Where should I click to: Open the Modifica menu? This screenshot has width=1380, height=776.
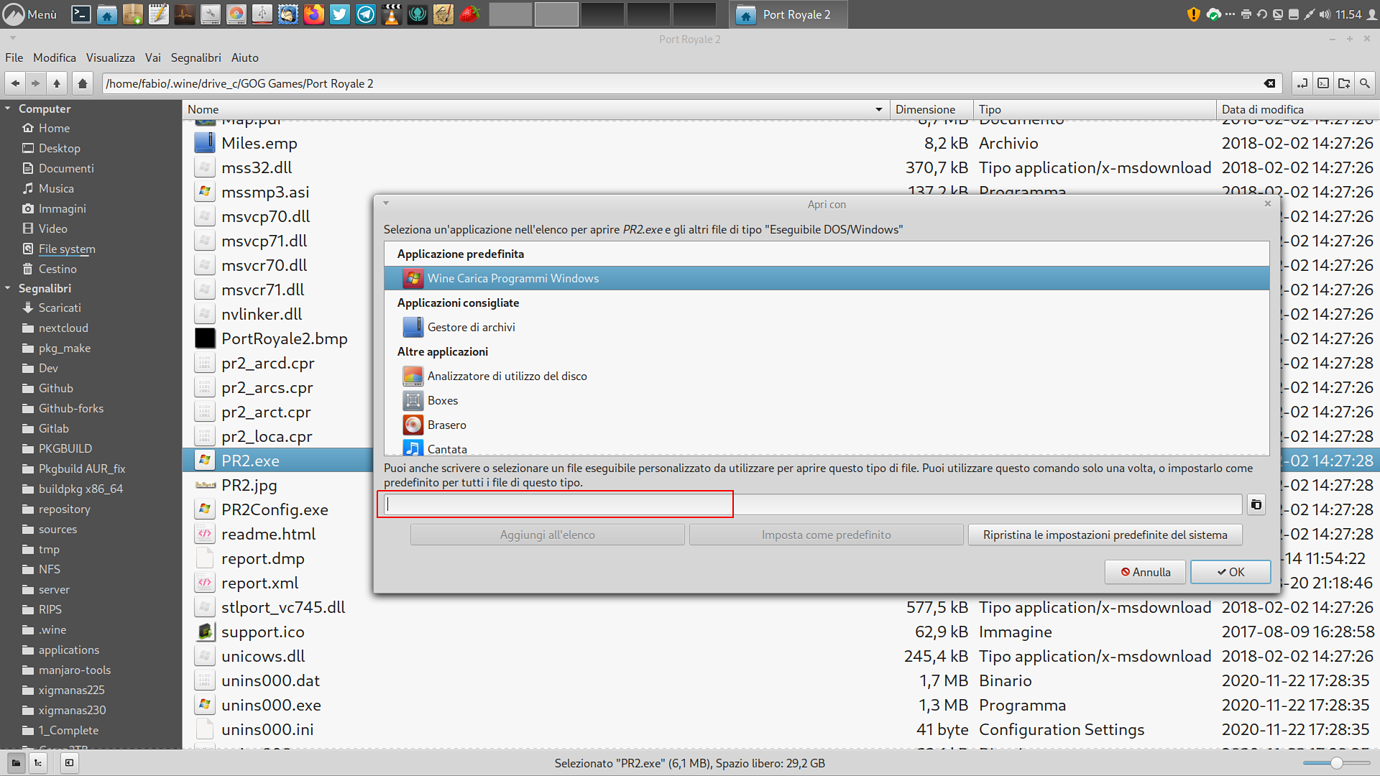coord(54,58)
